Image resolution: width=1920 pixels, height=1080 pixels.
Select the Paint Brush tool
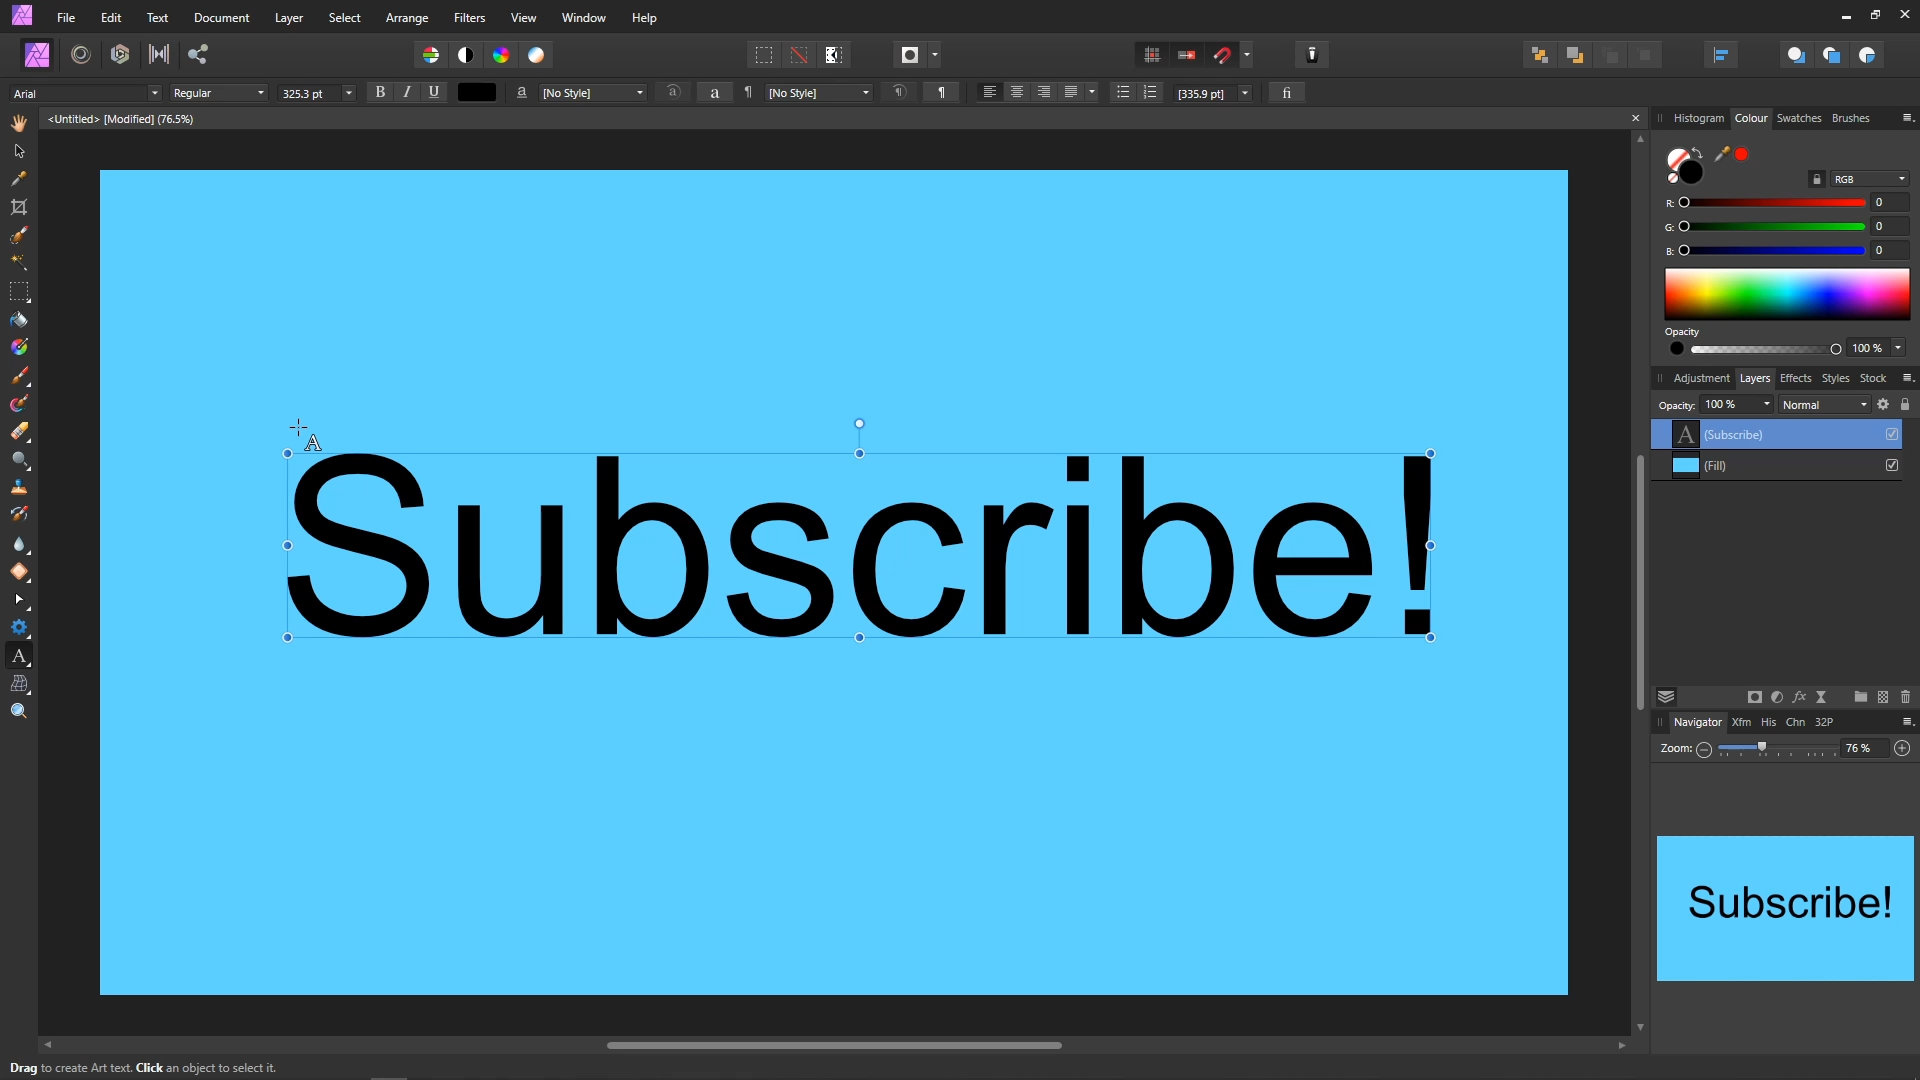click(x=19, y=376)
